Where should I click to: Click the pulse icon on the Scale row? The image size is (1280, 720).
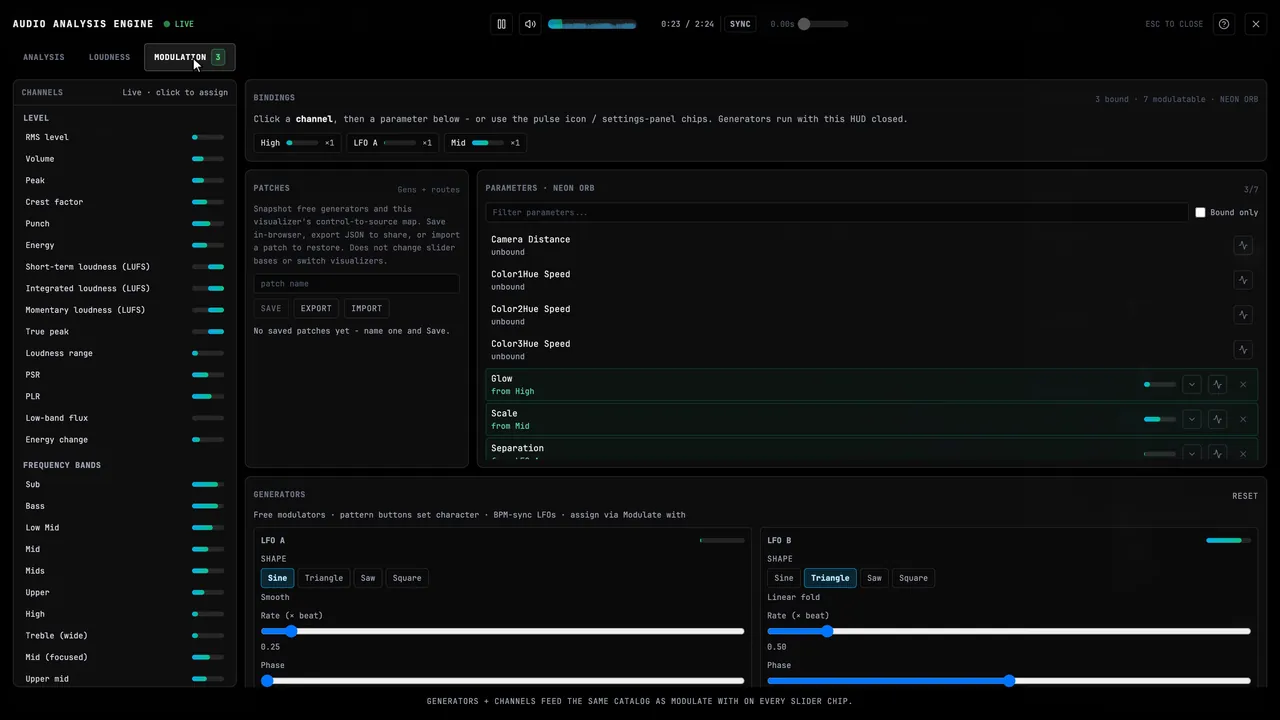(1217, 419)
